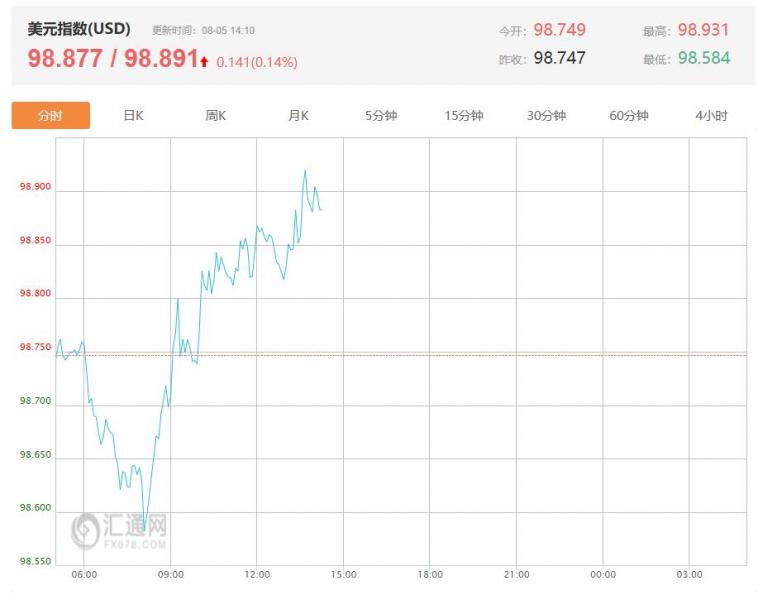
Task: Switch to the 5分钟 interval tab
Action: click(381, 116)
